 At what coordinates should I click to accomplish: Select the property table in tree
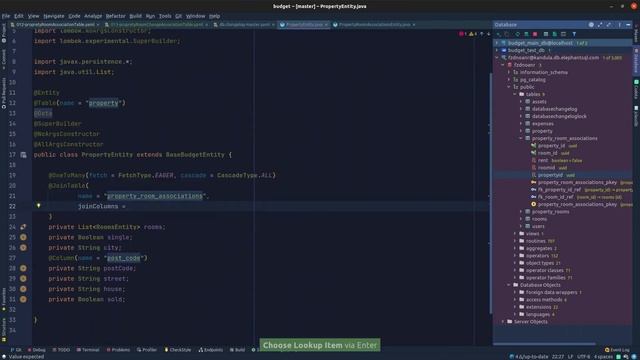click(542, 131)
